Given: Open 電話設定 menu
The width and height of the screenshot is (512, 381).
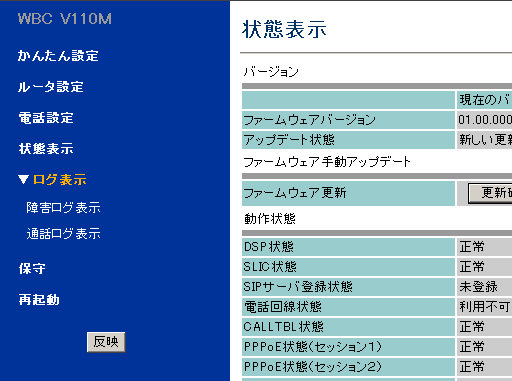Looking at the screenshot, I should click(x=46, y=118).
